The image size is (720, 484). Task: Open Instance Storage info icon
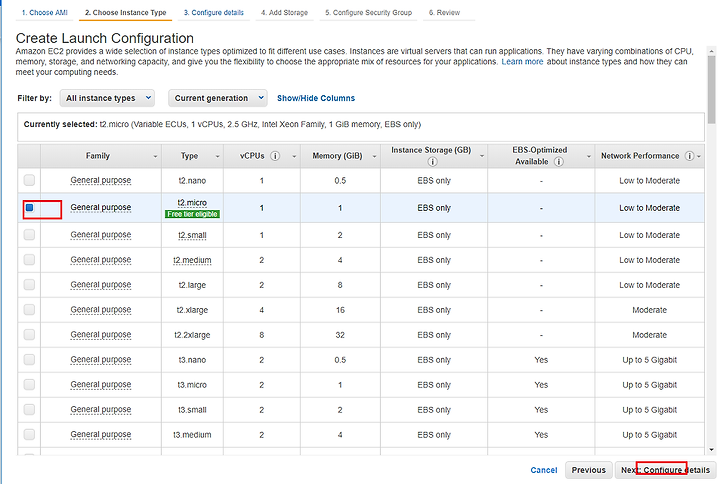(432, 162)
